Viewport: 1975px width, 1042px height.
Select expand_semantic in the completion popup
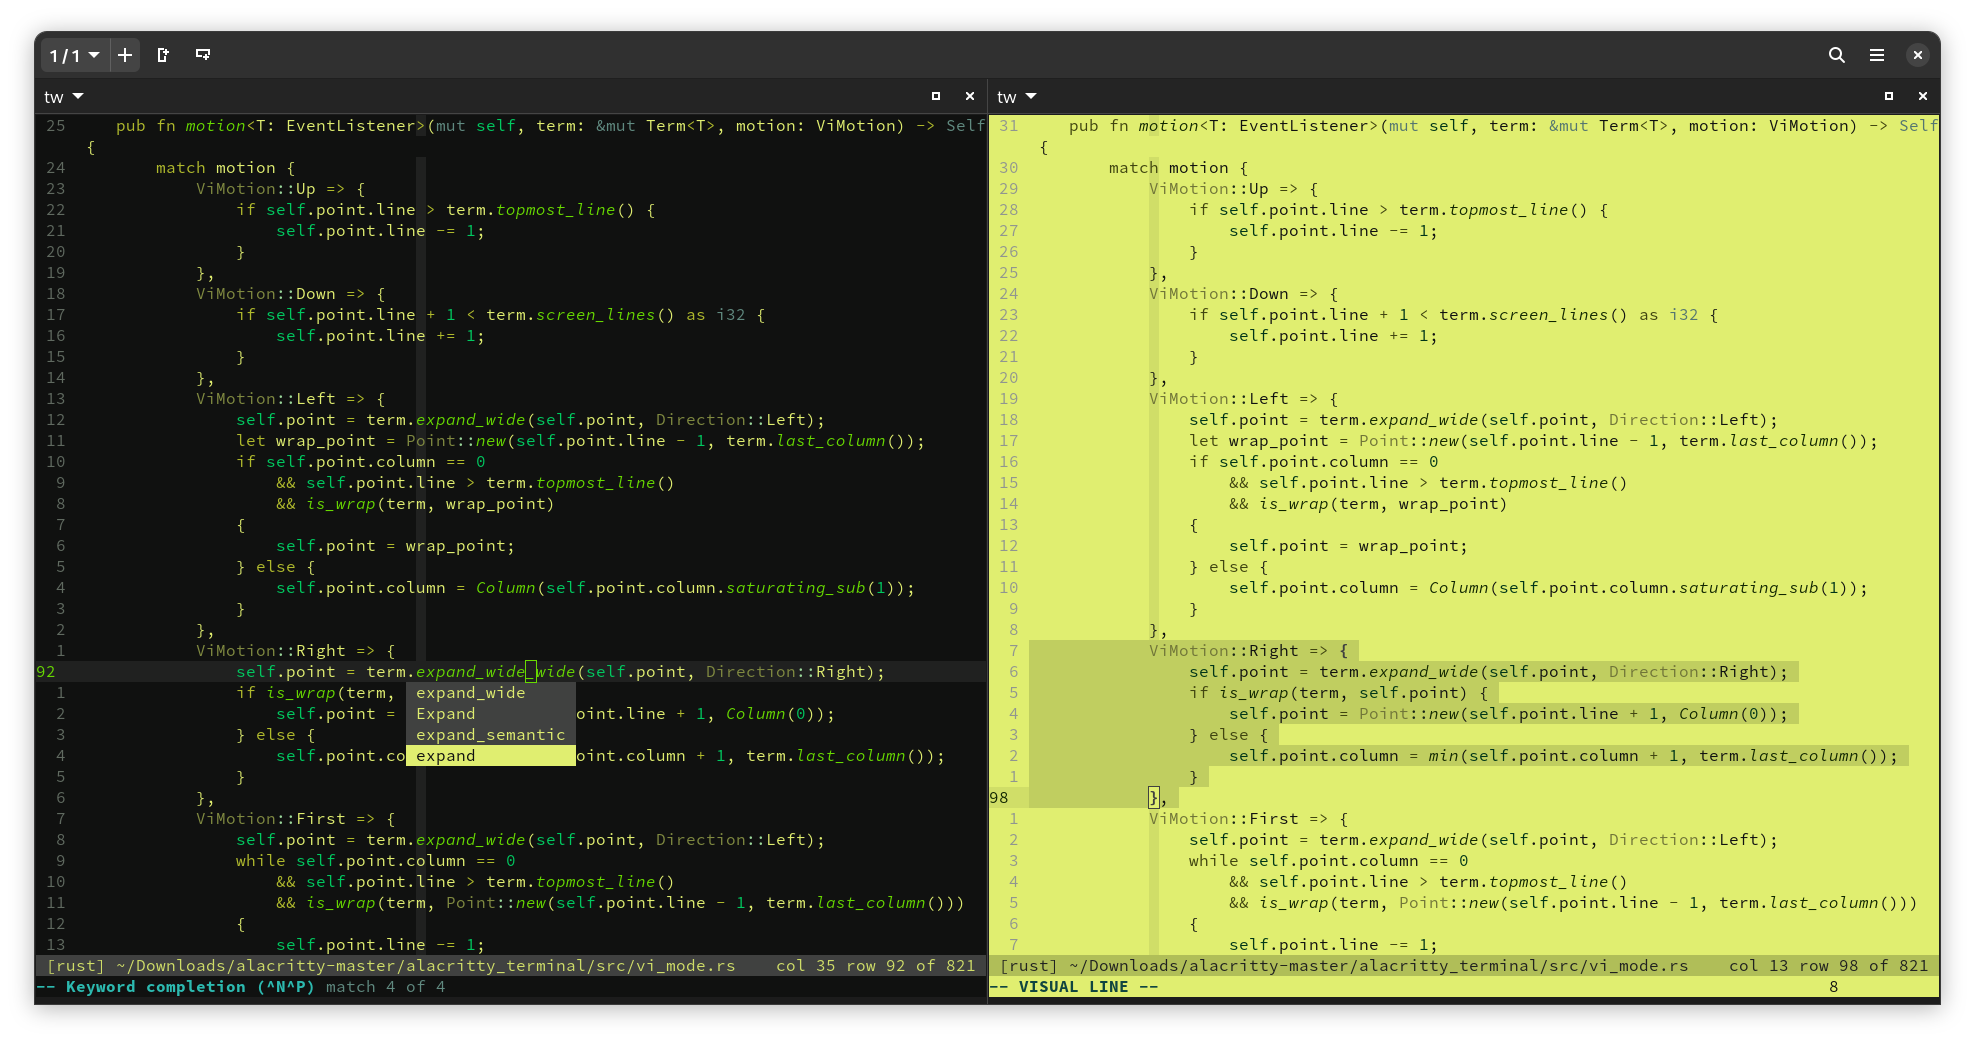coord(489,734)
